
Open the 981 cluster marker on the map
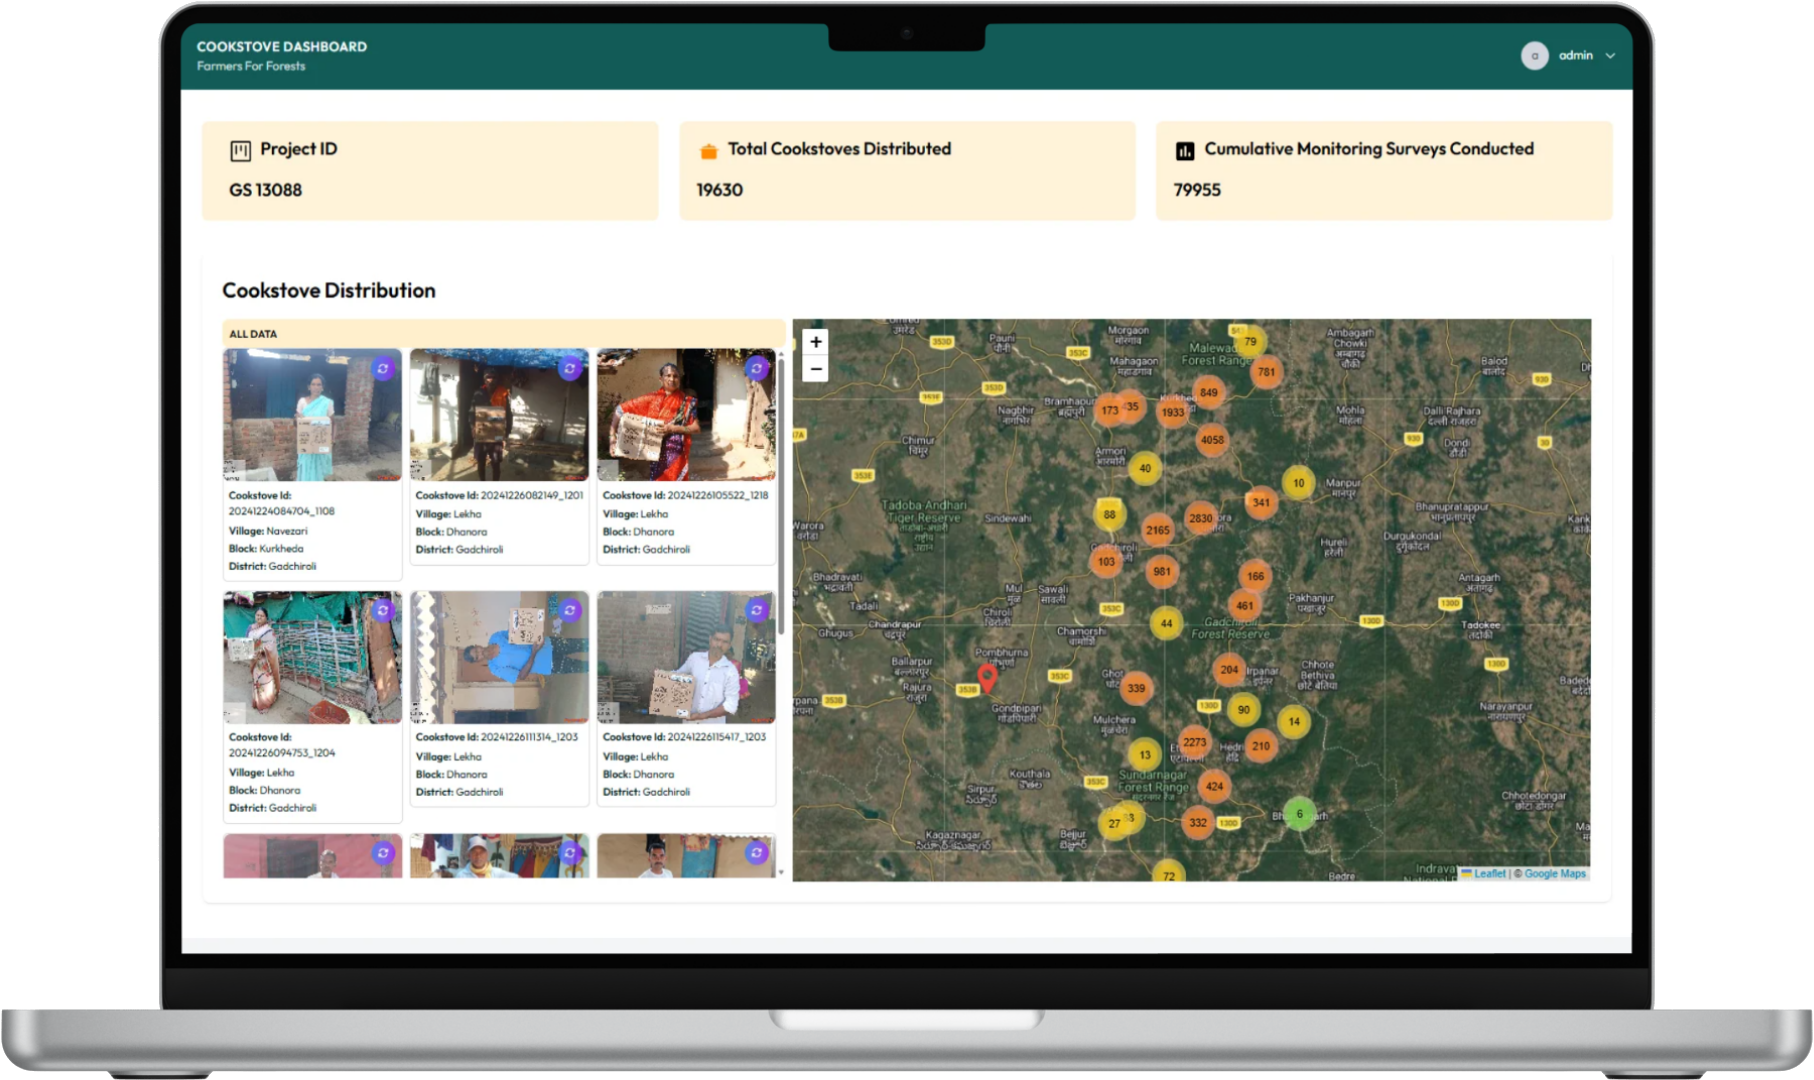click(1161, 572)
